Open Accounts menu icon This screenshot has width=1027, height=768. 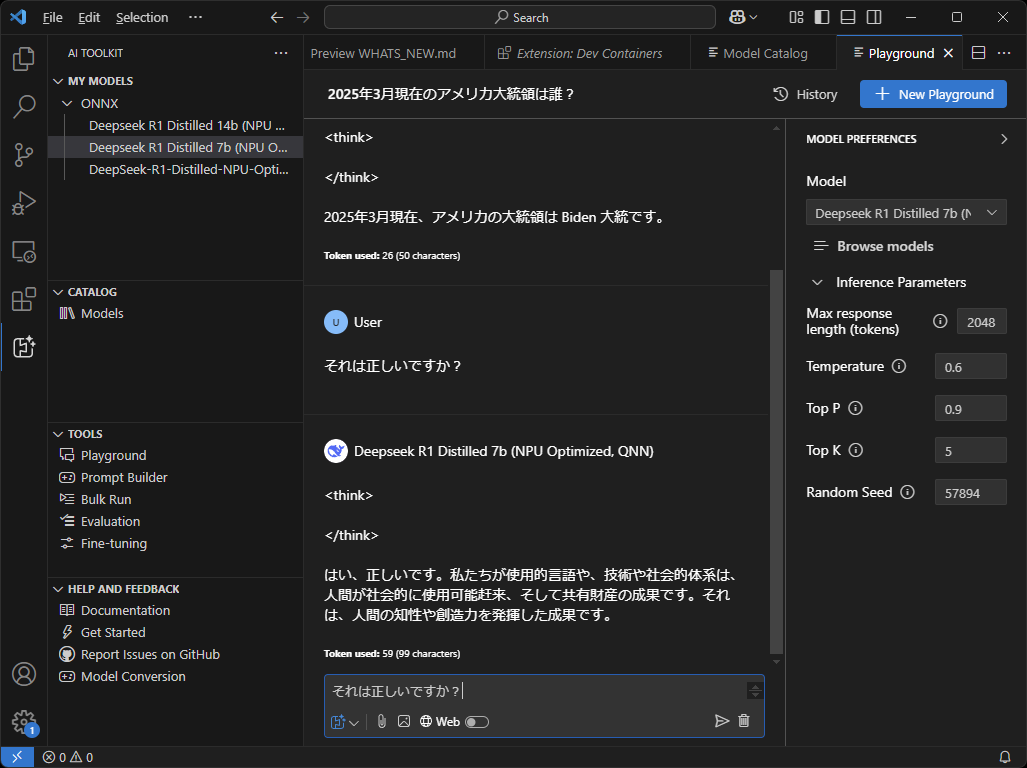click(x=24, y=674)
